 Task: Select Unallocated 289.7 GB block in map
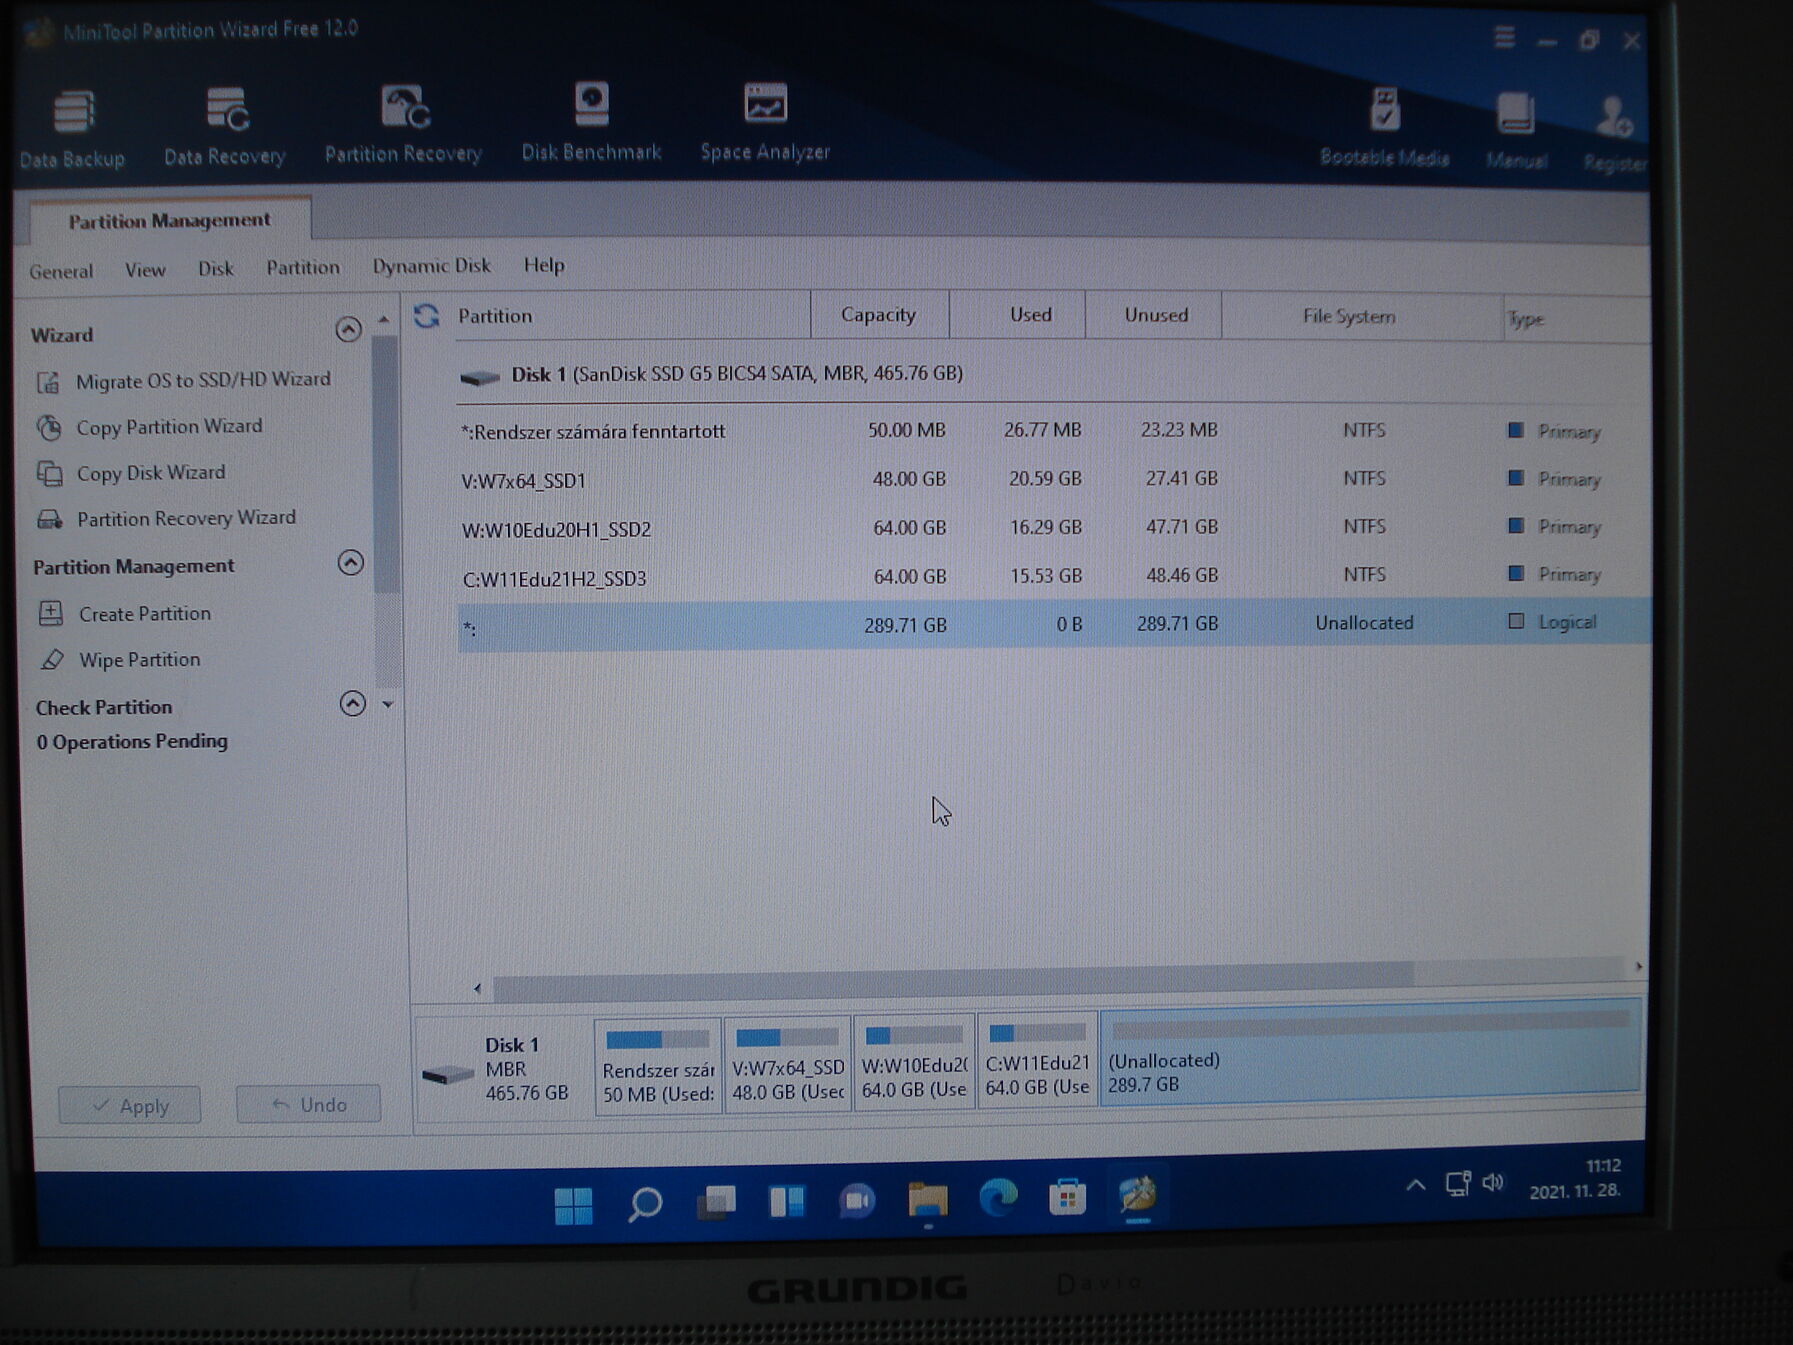coord(1370,1054)
